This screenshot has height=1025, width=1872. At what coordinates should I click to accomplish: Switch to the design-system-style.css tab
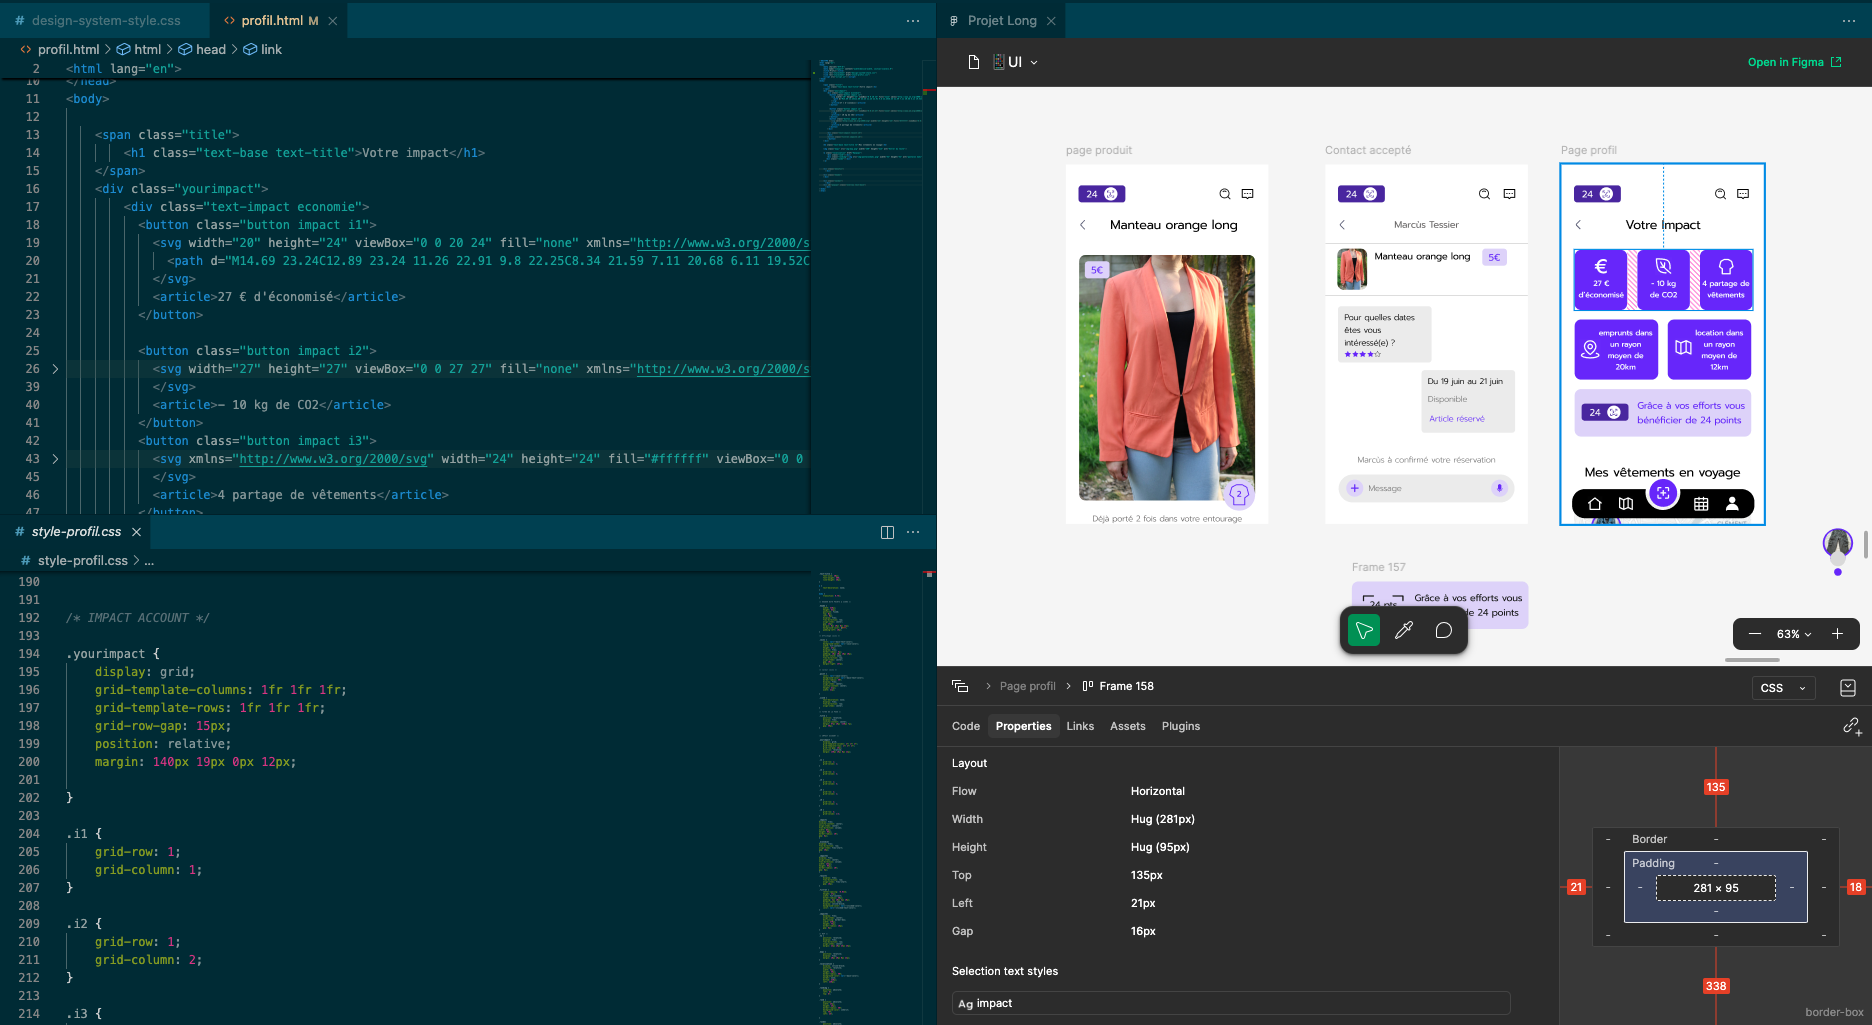(105, 20)
